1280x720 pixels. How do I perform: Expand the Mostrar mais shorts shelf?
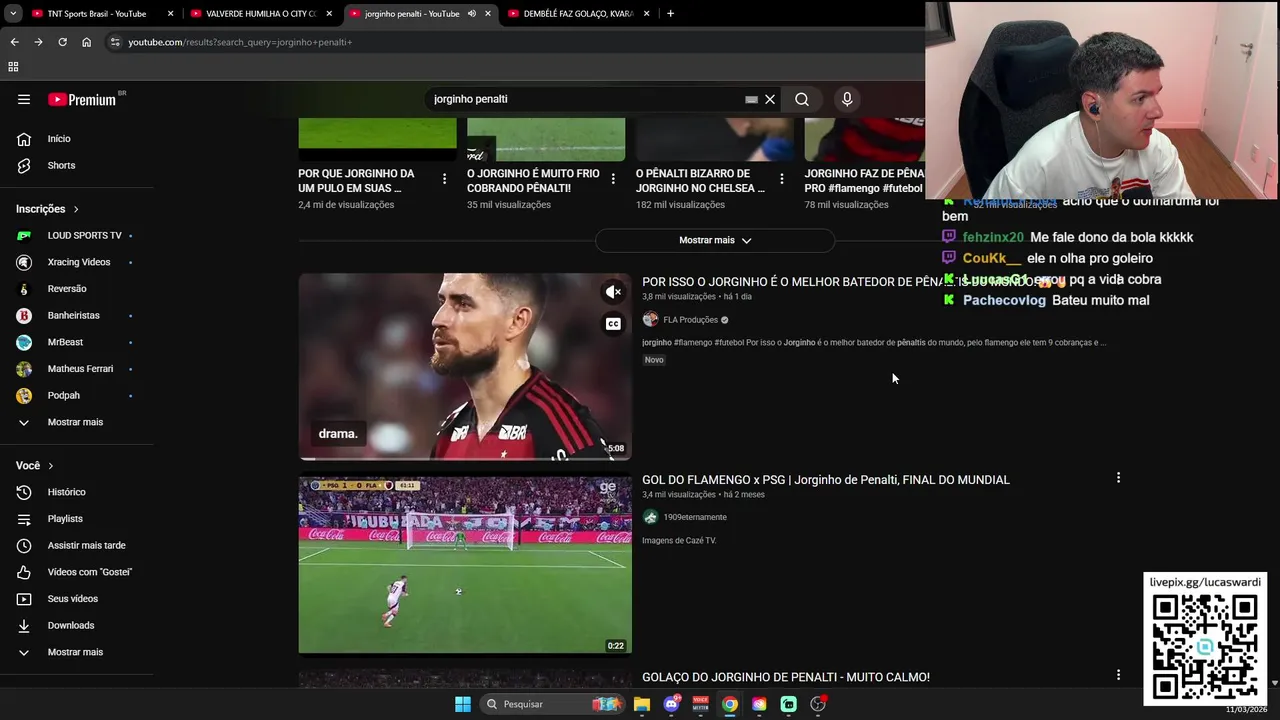tap(715, 240)
